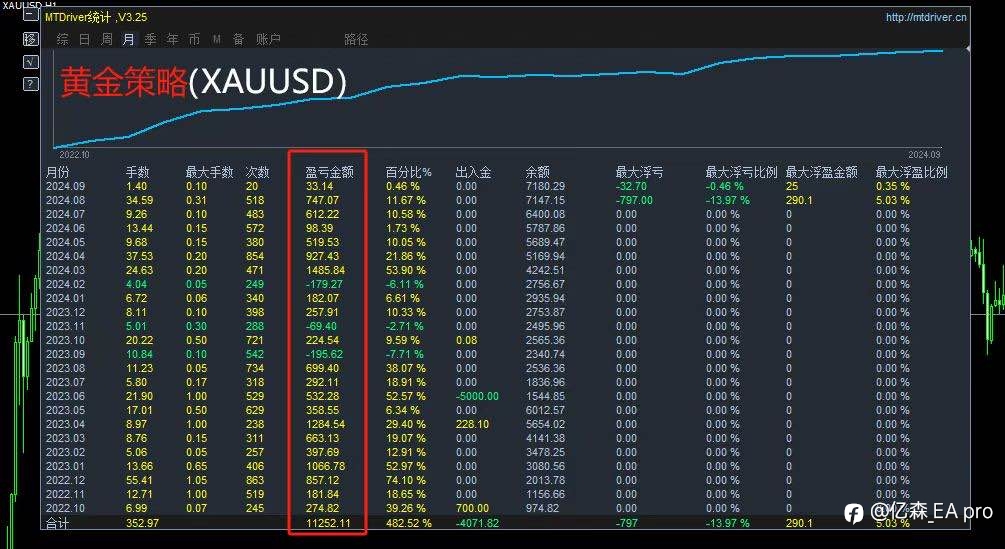Click the profit value 1485.84
Viewport: 1005px width, 549px height.
(x=326, y=270)
